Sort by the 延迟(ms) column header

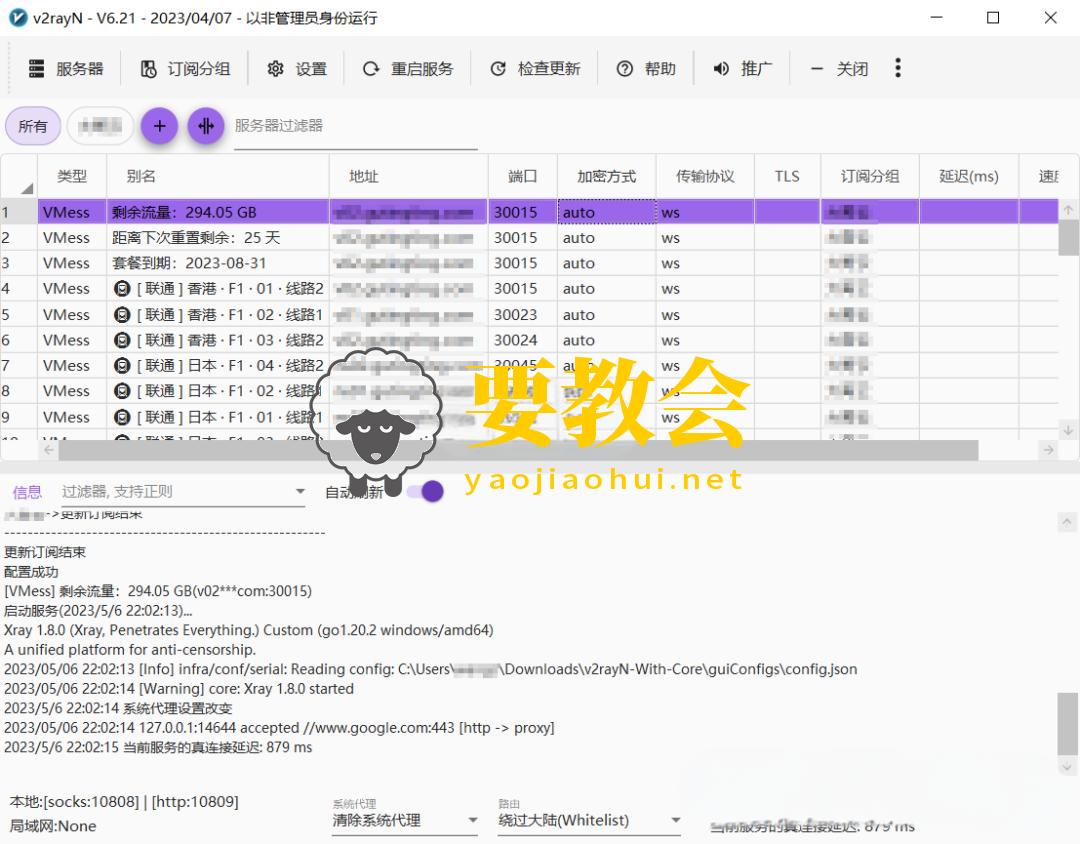coord(969,176)
